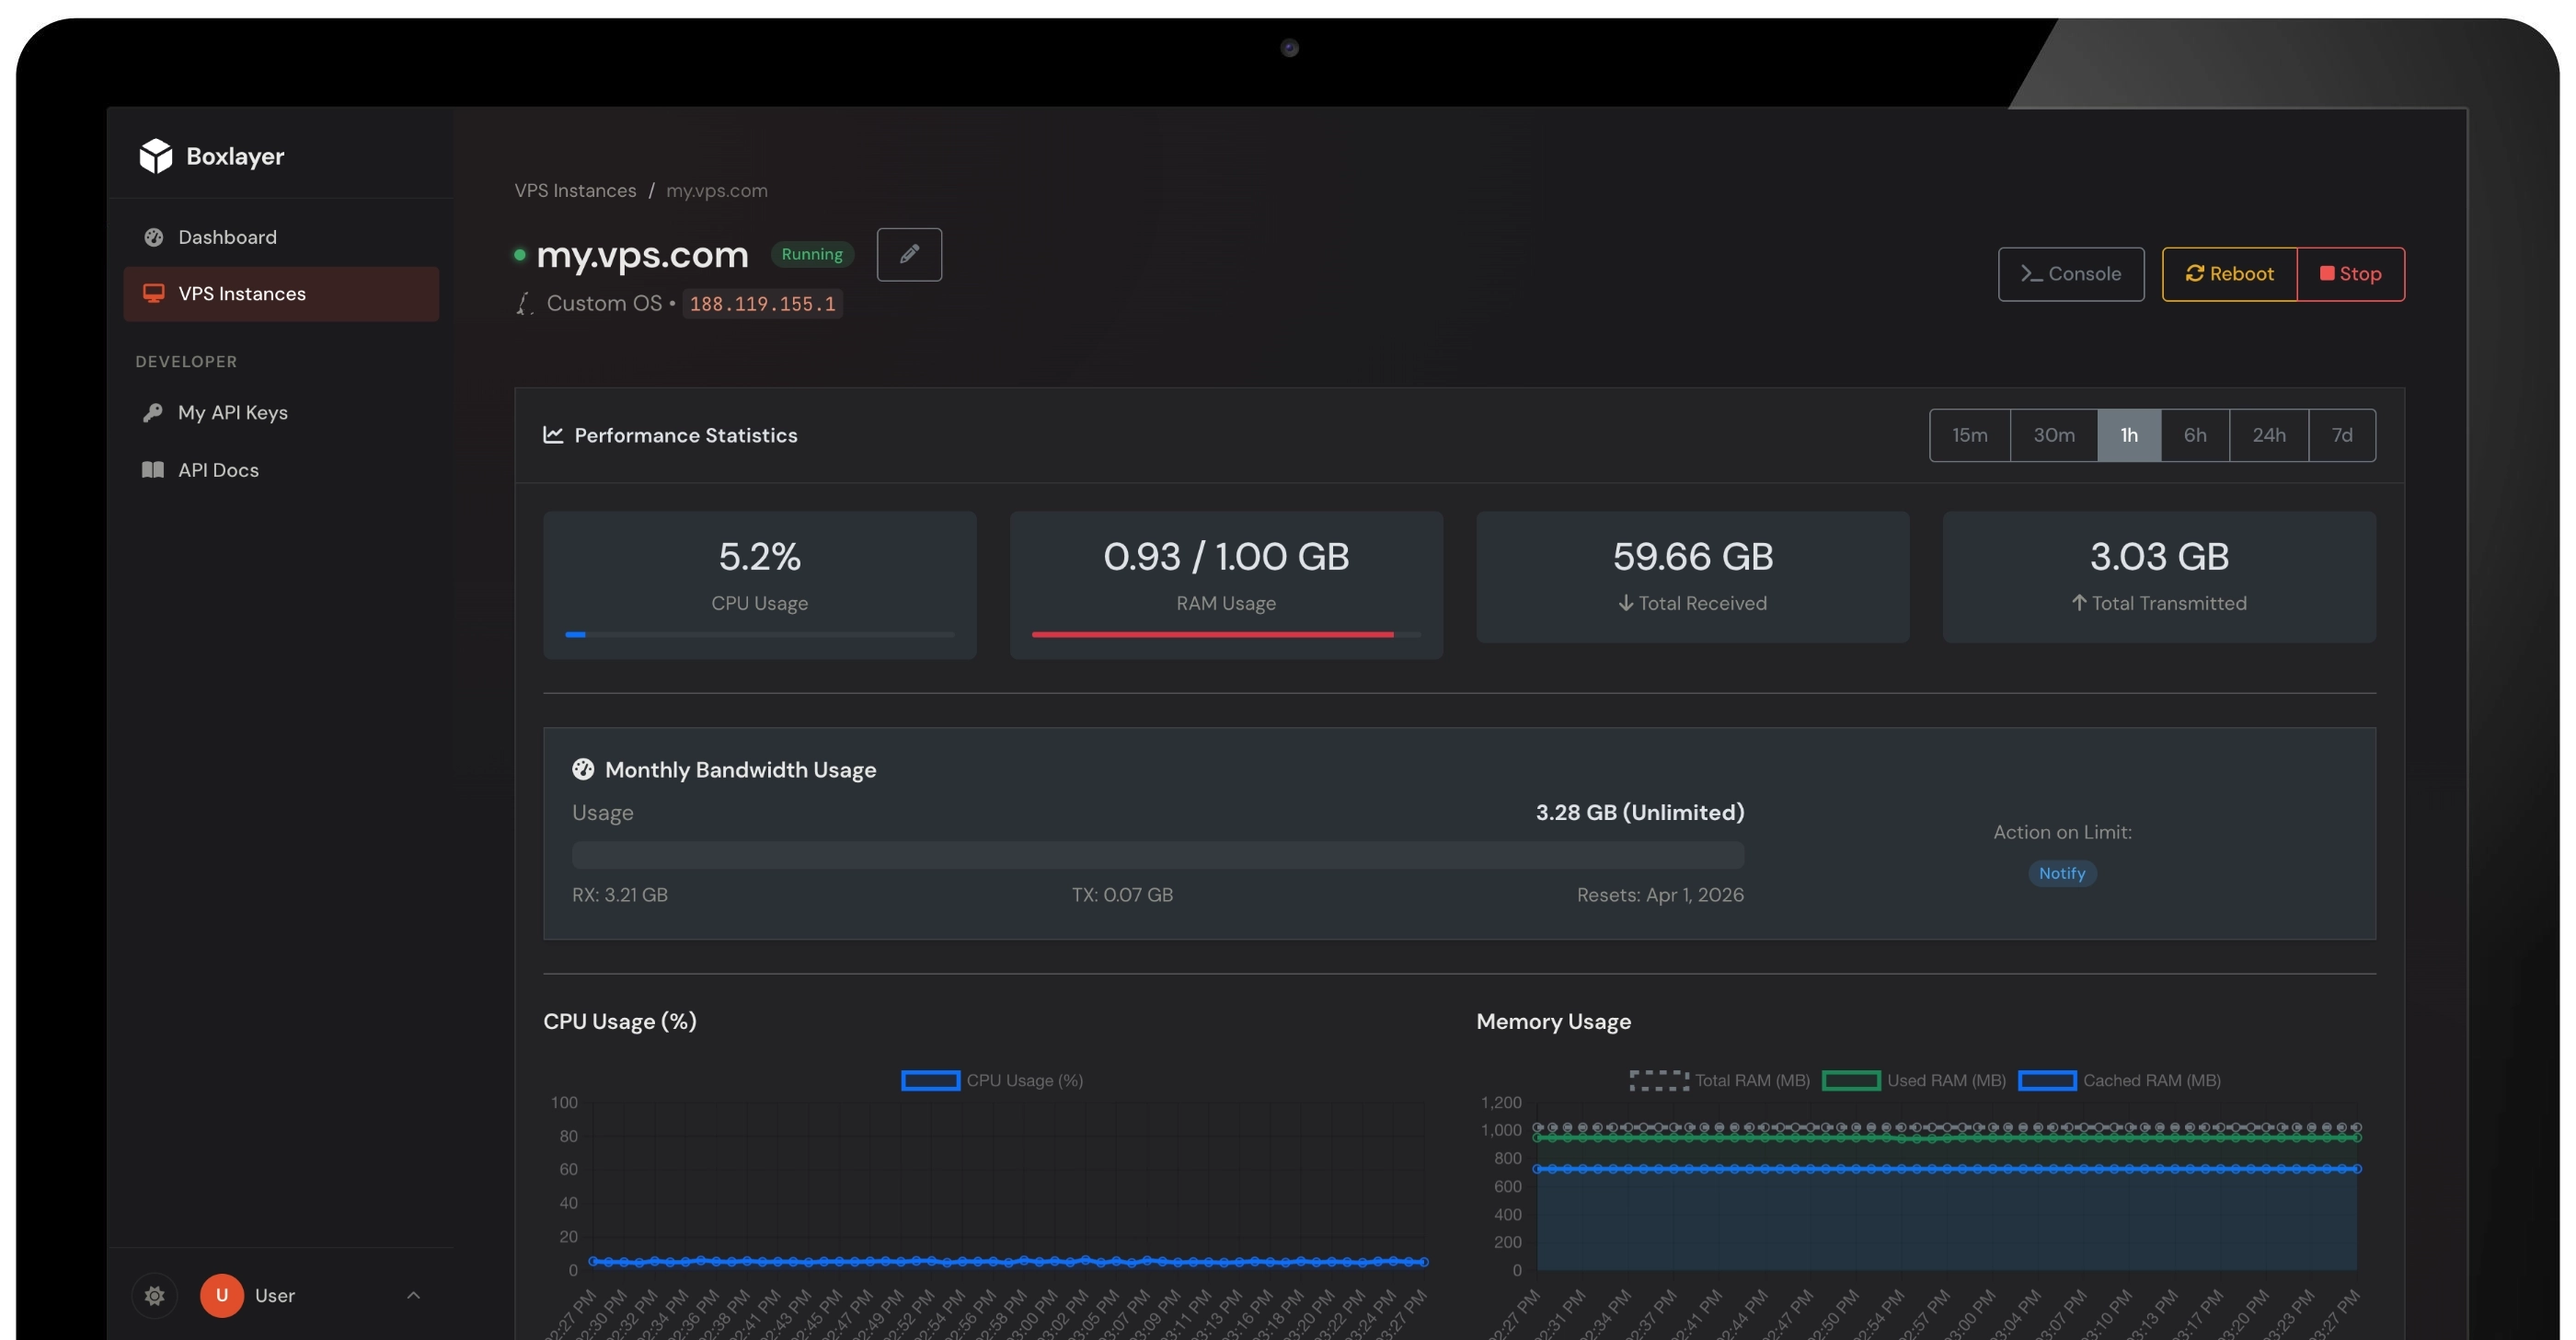The height and width of the screenshot is (1340, 2576).
Task: Toggle the CPU Usage legend in the chart
Action: (992, 1080)
